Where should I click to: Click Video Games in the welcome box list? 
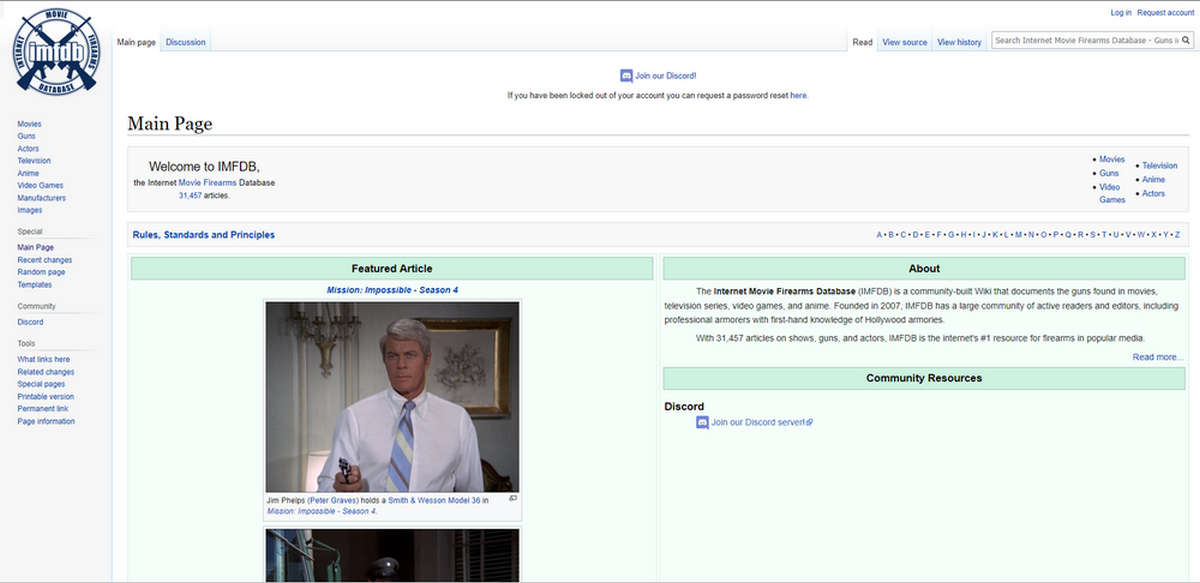(1112, 193)
